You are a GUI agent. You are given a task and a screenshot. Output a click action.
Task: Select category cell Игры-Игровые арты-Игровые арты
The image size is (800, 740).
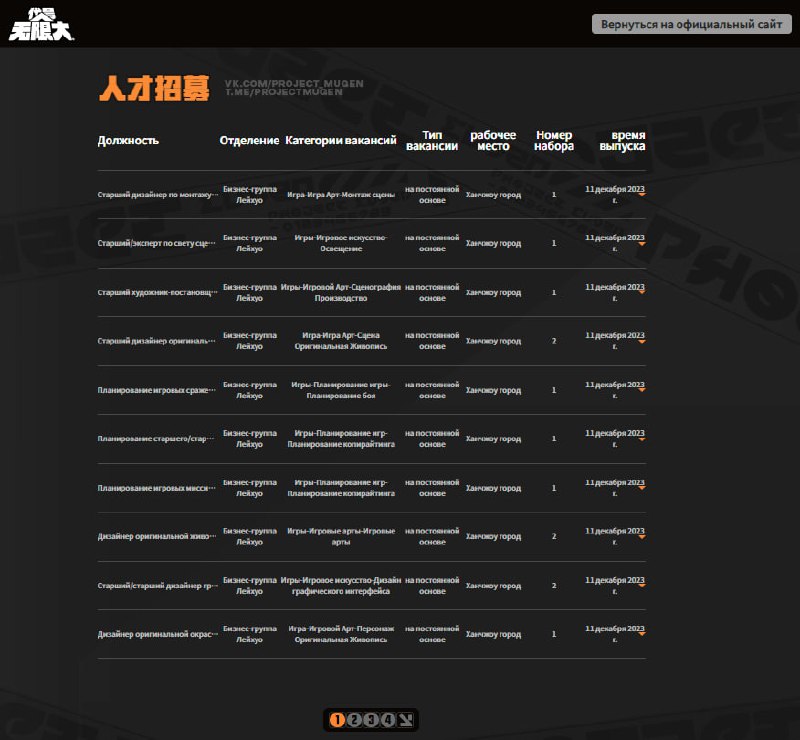(x=341, y=536)
